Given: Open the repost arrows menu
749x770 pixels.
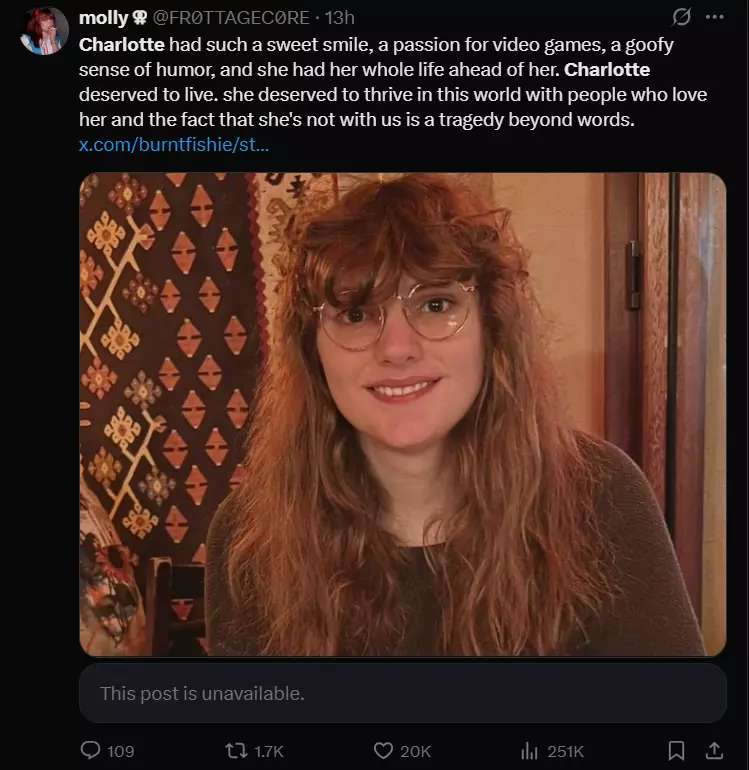Looking at the screenshot, I should click(236, 750).
